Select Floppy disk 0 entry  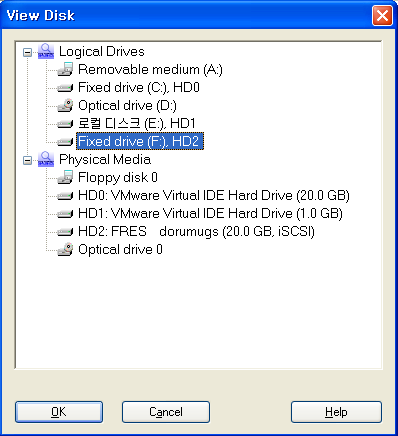118,178
